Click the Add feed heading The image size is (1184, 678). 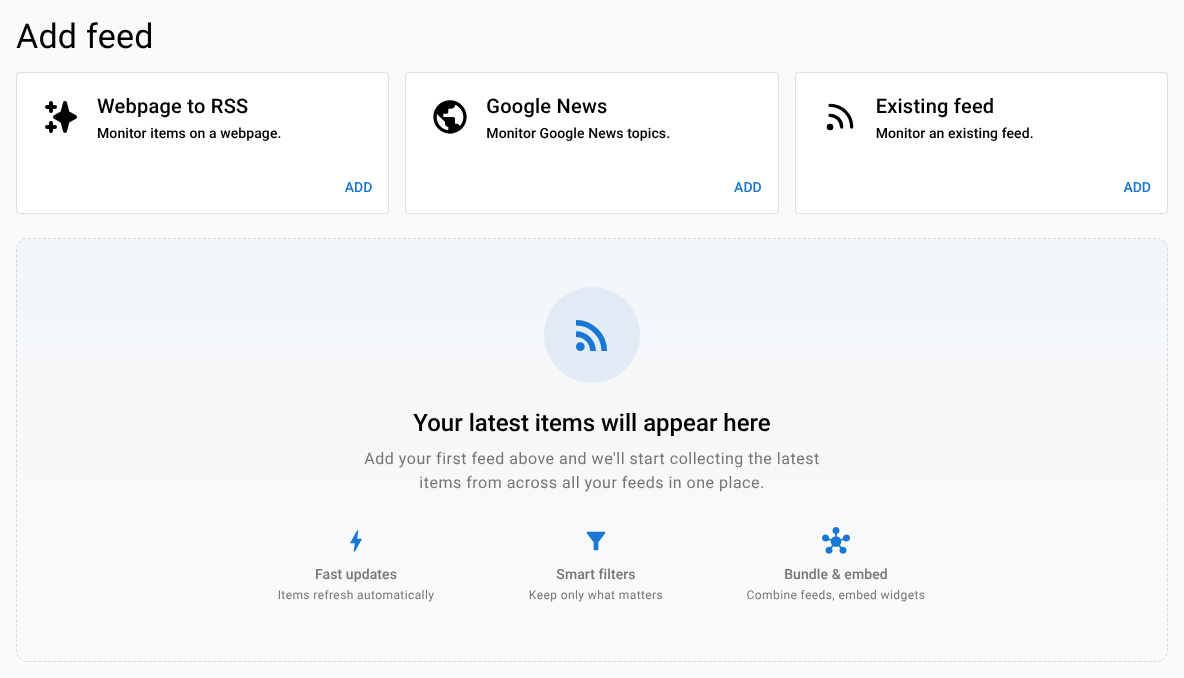point(85,36)
